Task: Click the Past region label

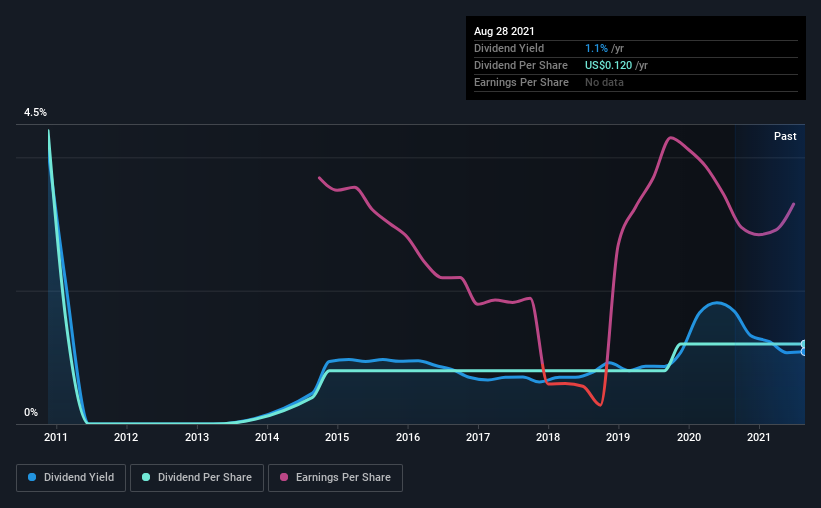Action: 785,136
